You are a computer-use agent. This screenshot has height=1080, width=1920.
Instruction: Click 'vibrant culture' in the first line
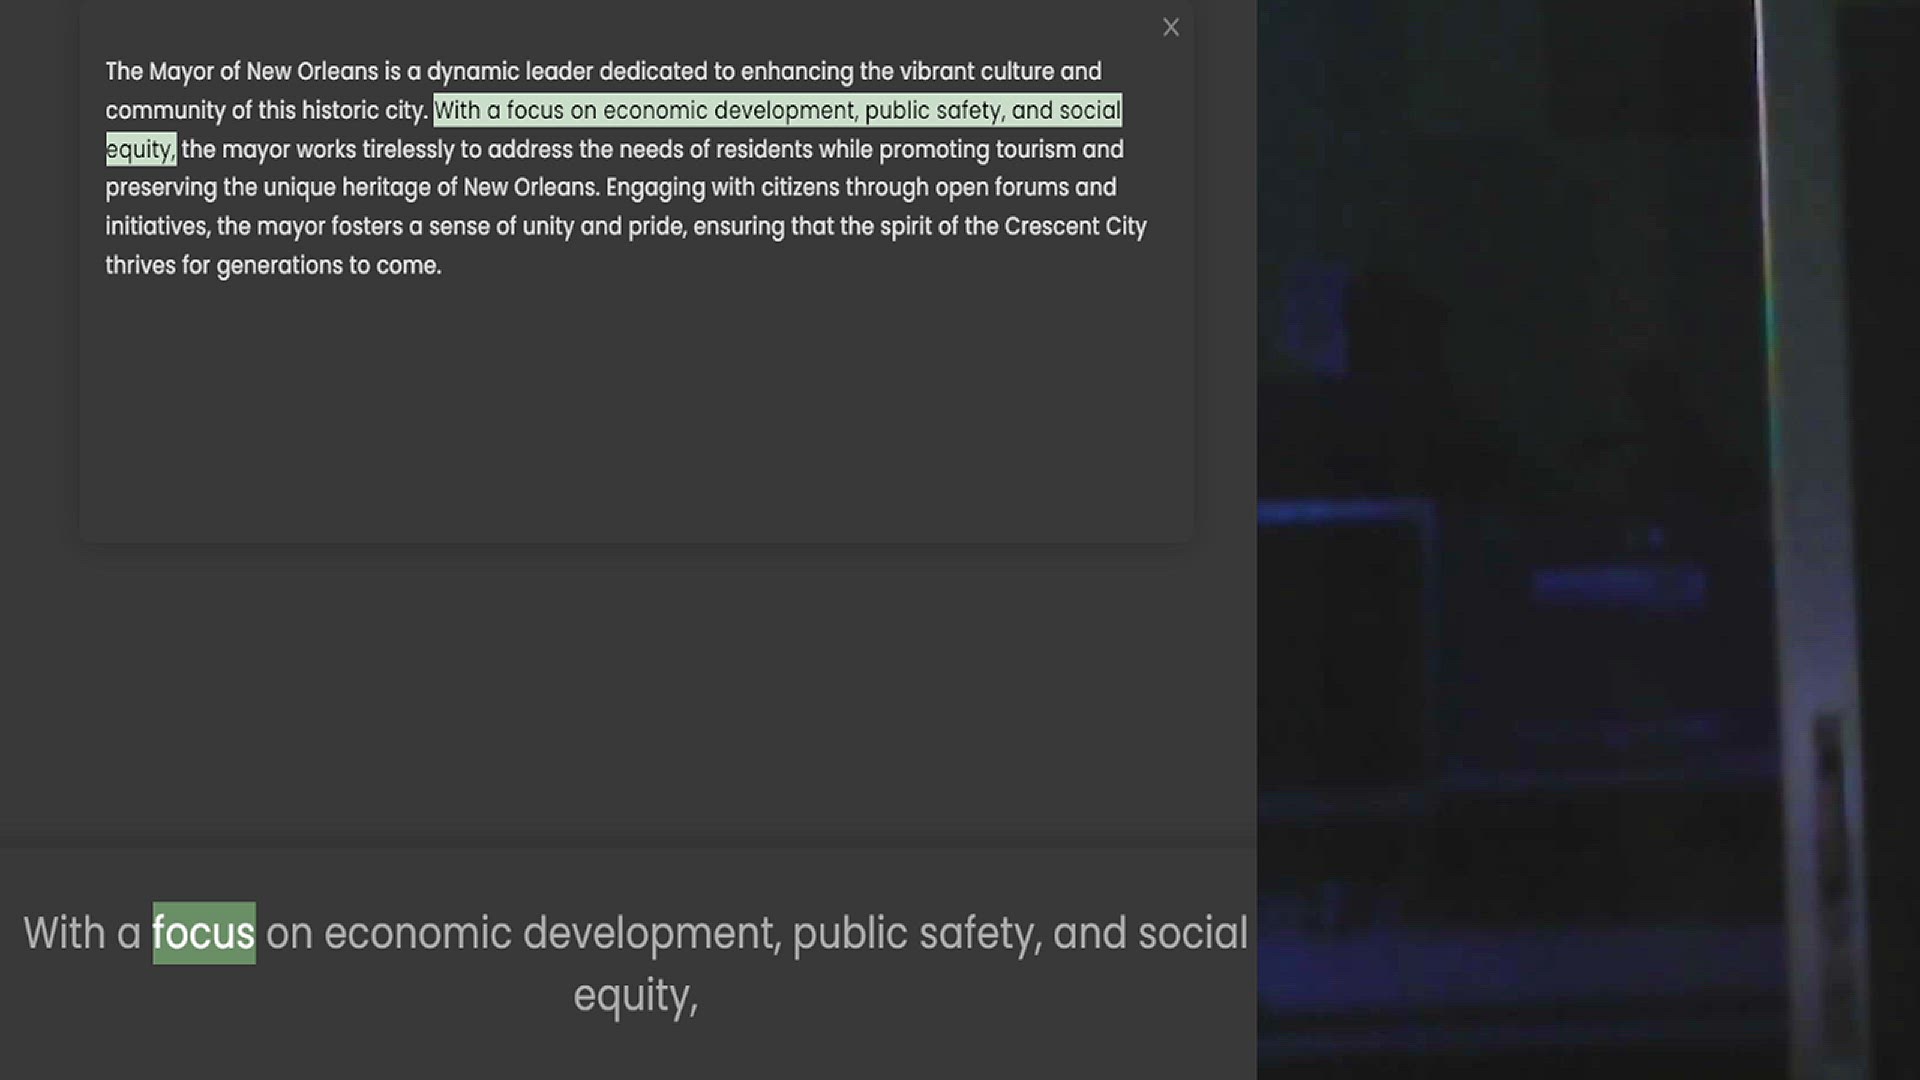tap(976, 72)
